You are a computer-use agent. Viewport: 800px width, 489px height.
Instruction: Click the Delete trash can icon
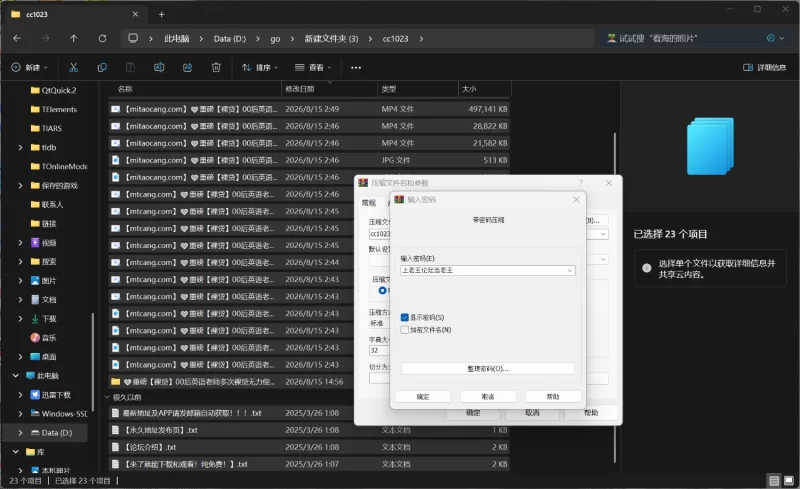click(x=216, y=67)
